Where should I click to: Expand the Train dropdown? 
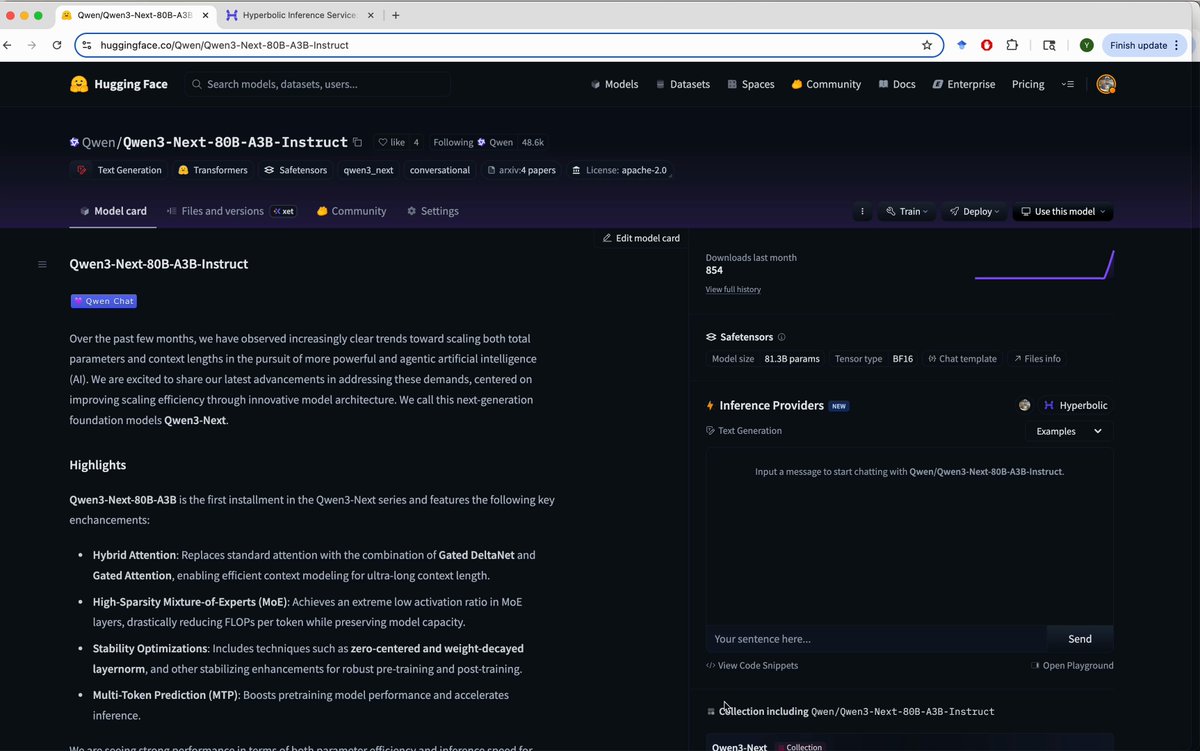tap(907, 212)
